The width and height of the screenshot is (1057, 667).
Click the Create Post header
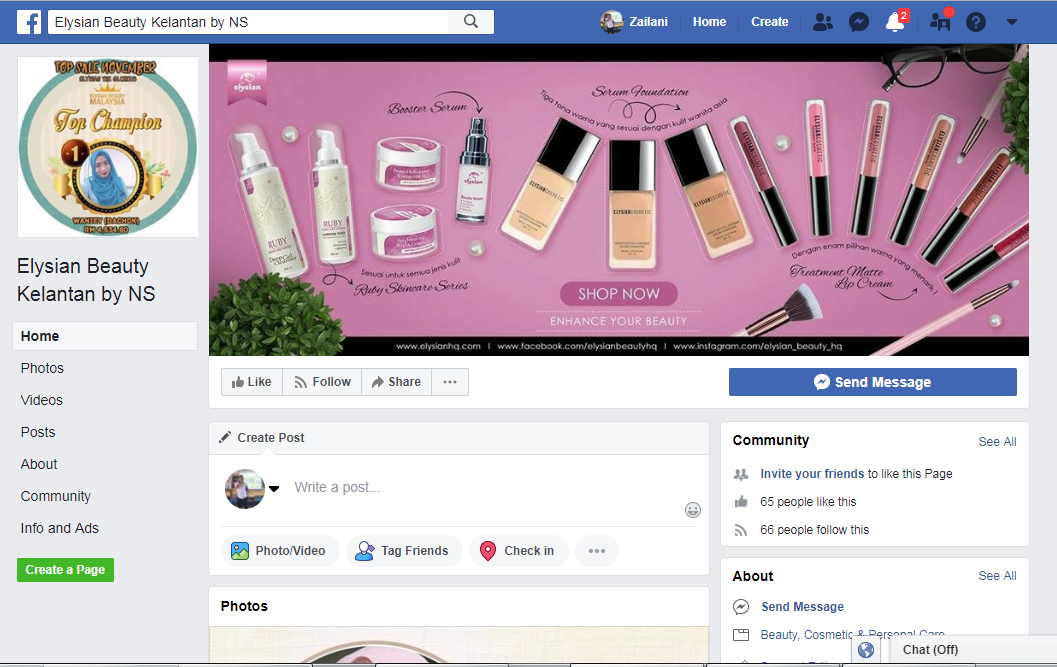(270, 438)
